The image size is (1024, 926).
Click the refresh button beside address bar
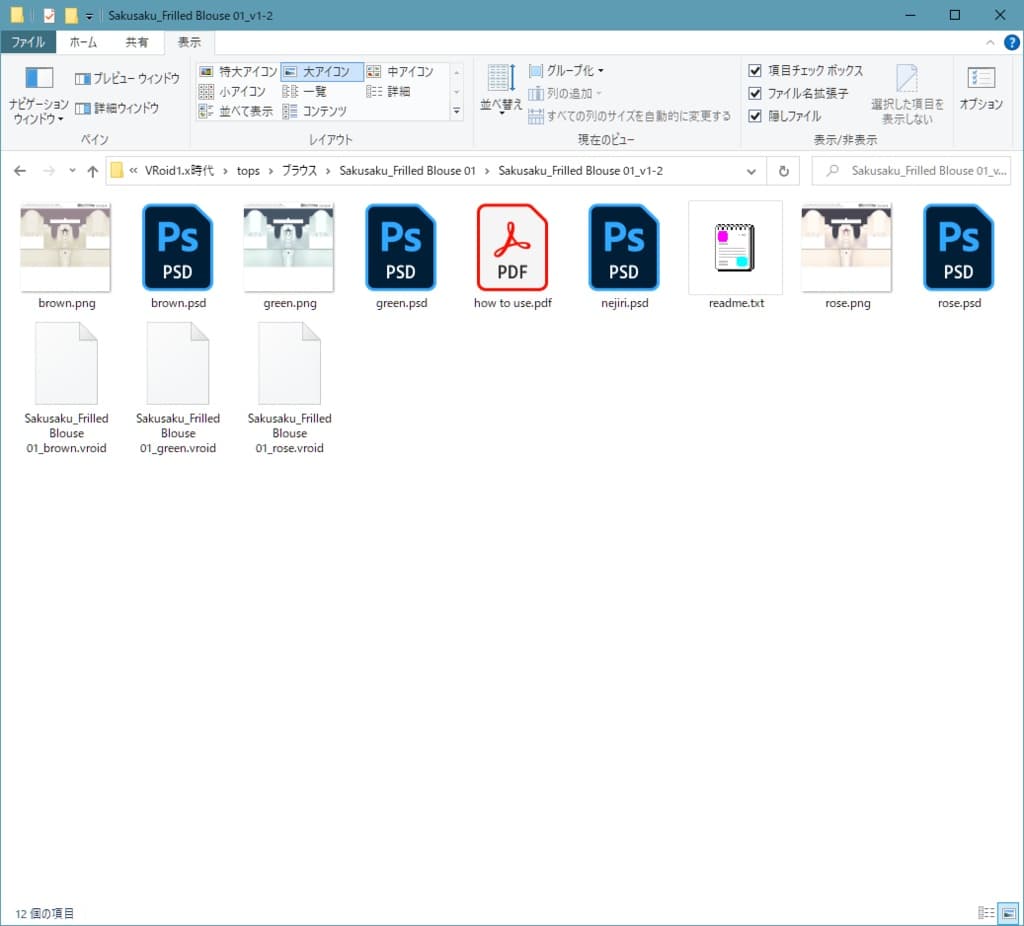tap(783, 171)
